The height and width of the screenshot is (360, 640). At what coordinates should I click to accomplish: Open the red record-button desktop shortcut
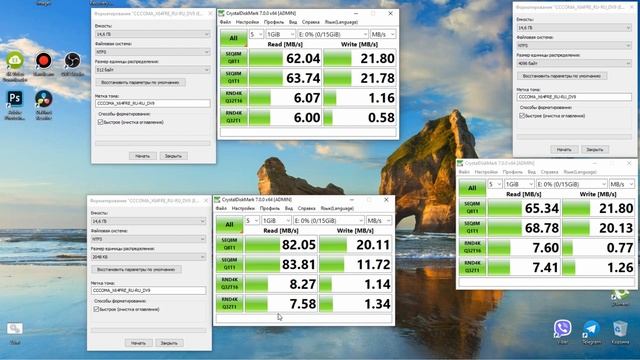coord(44,61)
